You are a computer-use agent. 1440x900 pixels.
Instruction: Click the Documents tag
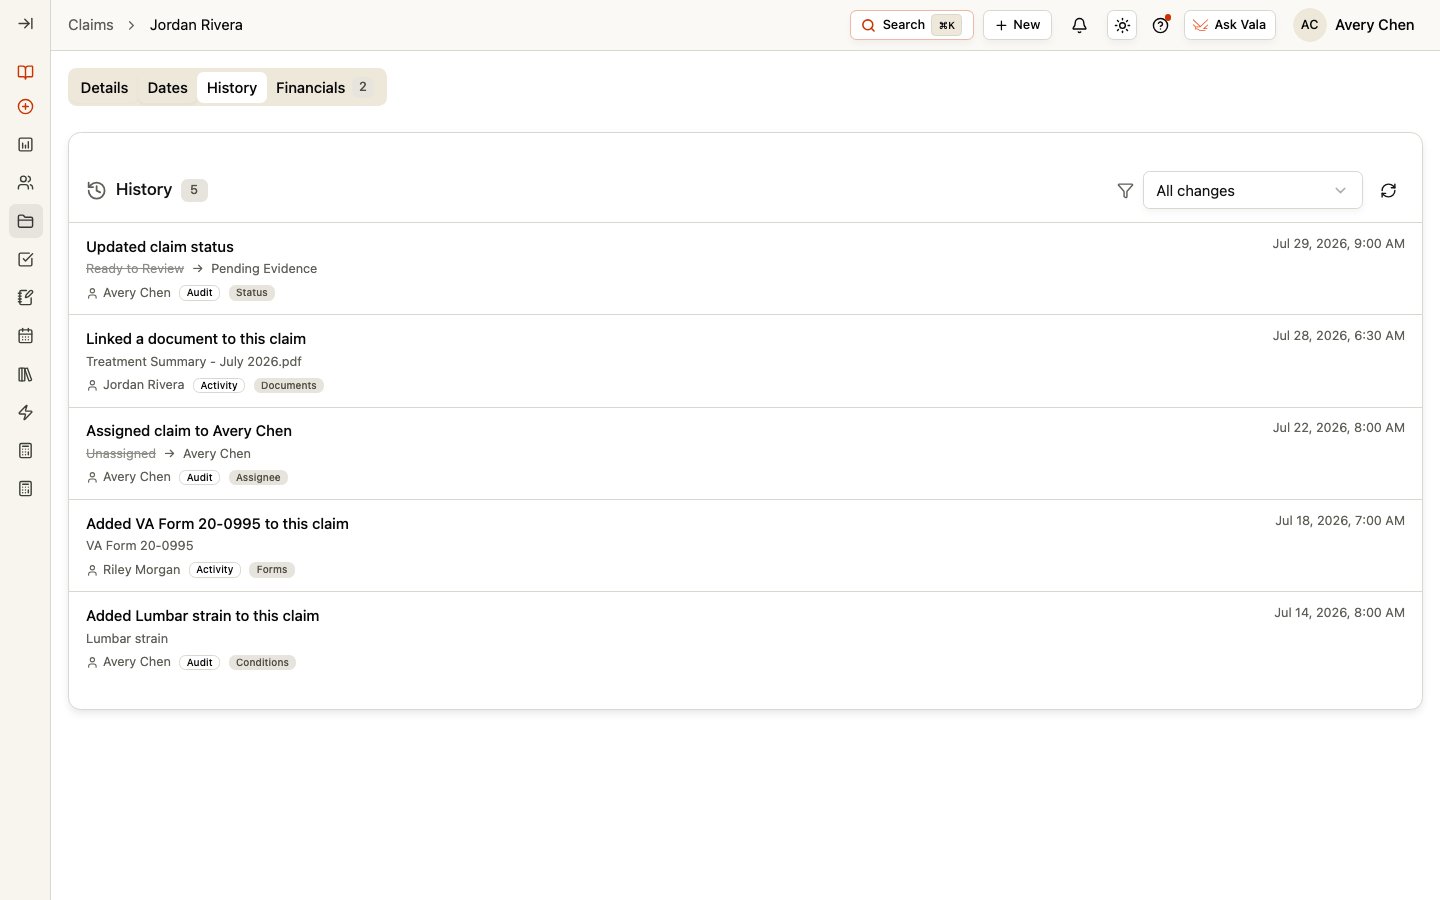click(289, 385)
